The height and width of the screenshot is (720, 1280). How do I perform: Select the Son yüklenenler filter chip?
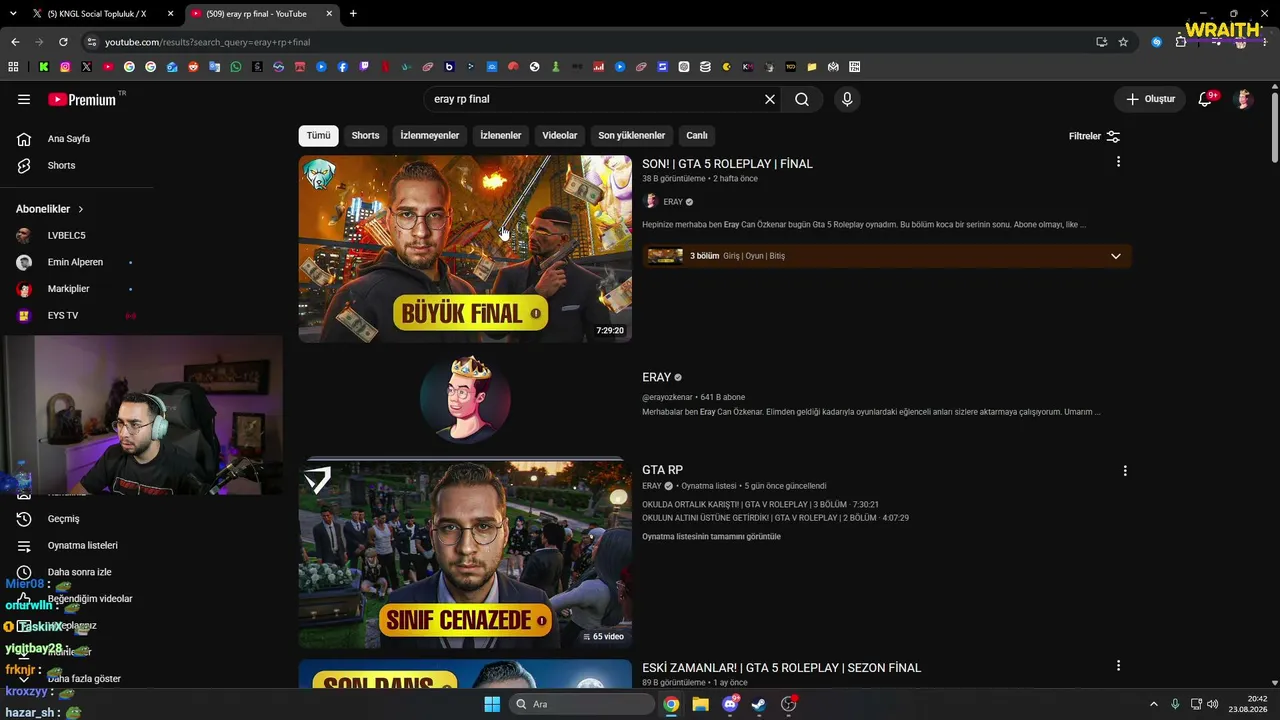click(x=632, y=136)
